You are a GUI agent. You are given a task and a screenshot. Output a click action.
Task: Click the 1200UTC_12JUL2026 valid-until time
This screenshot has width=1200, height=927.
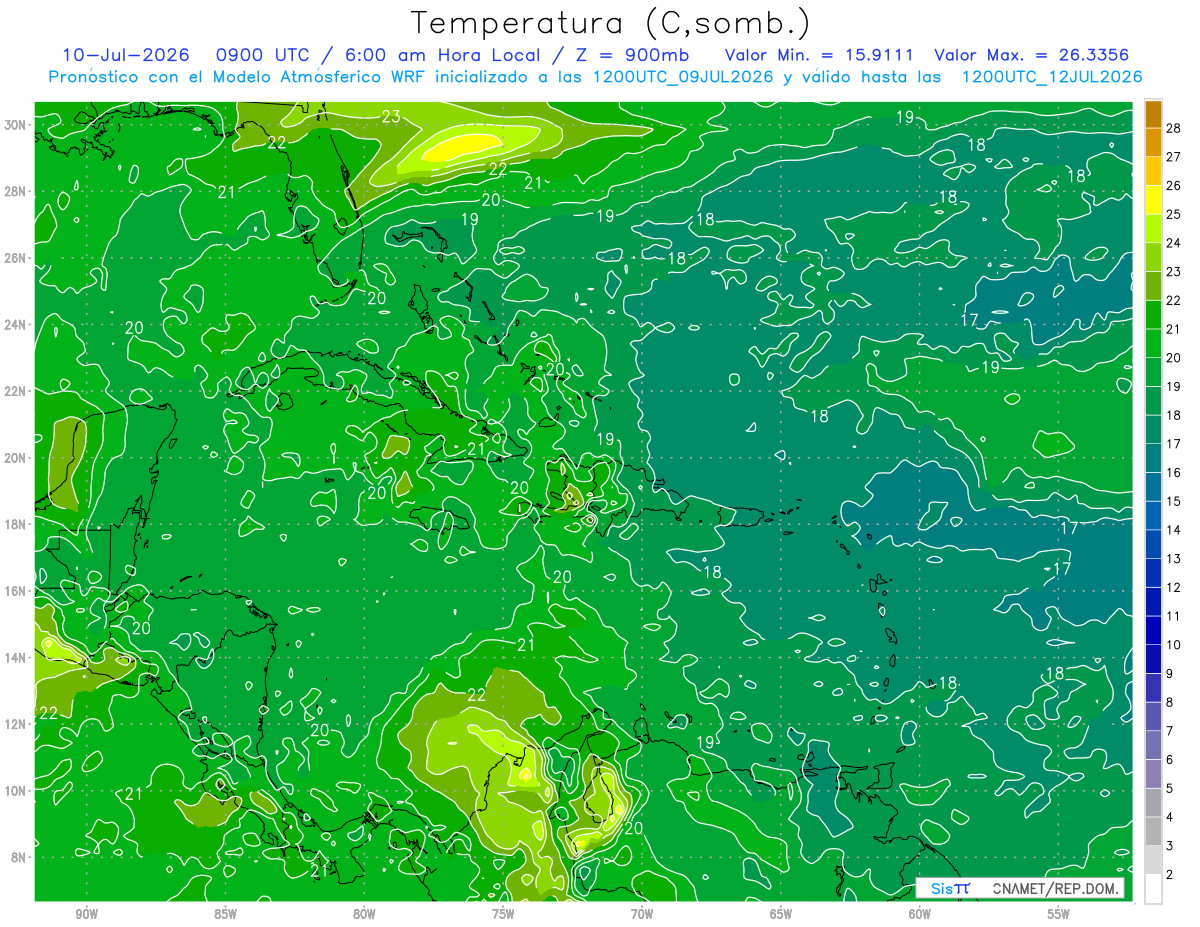[x=1051, y=76]
